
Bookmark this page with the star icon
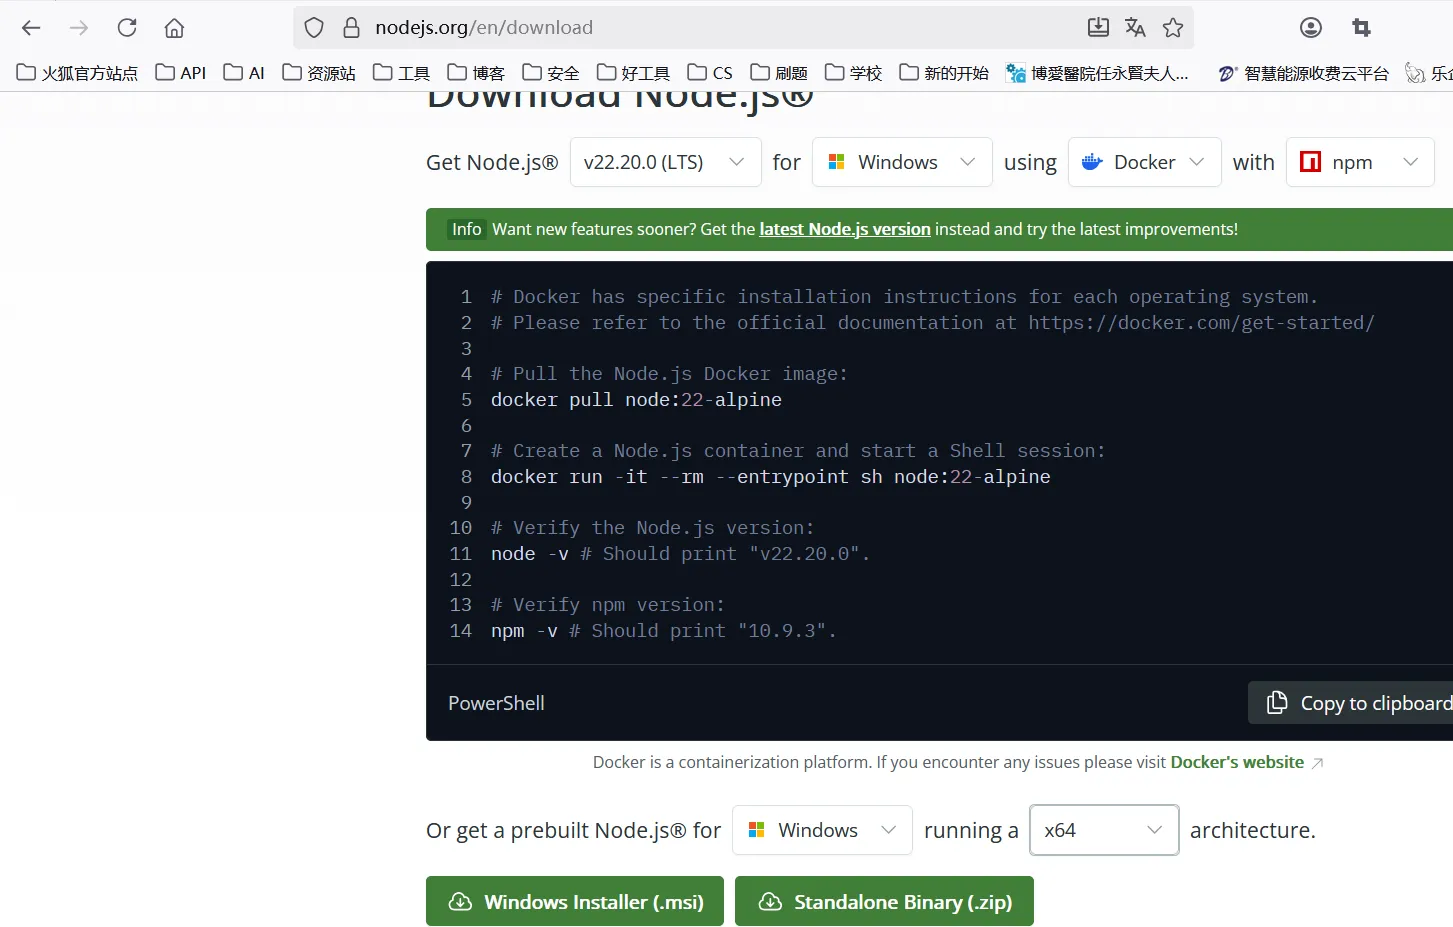pos(1173,28)
